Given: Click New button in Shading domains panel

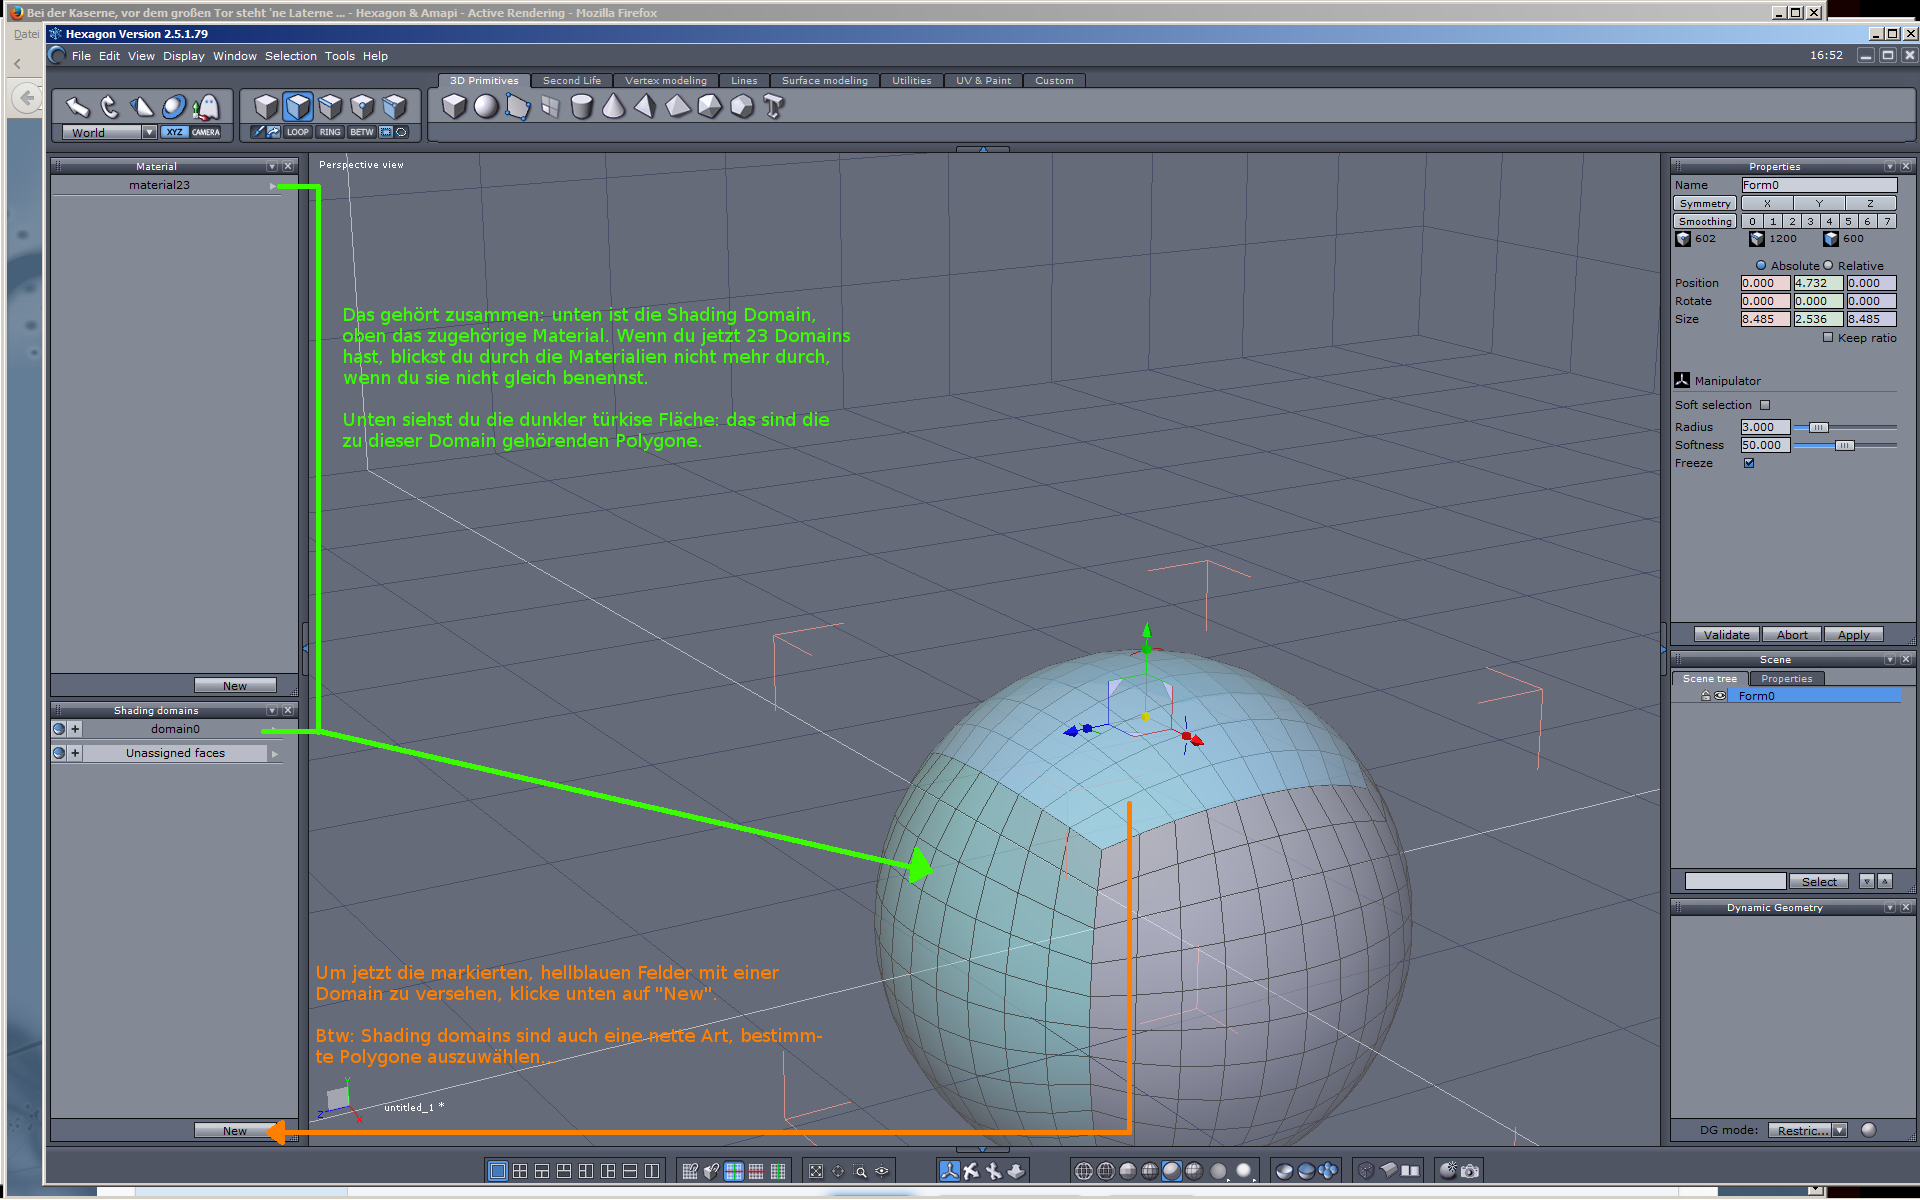Looking at the screenshot, I should (x=235, y=1130).
